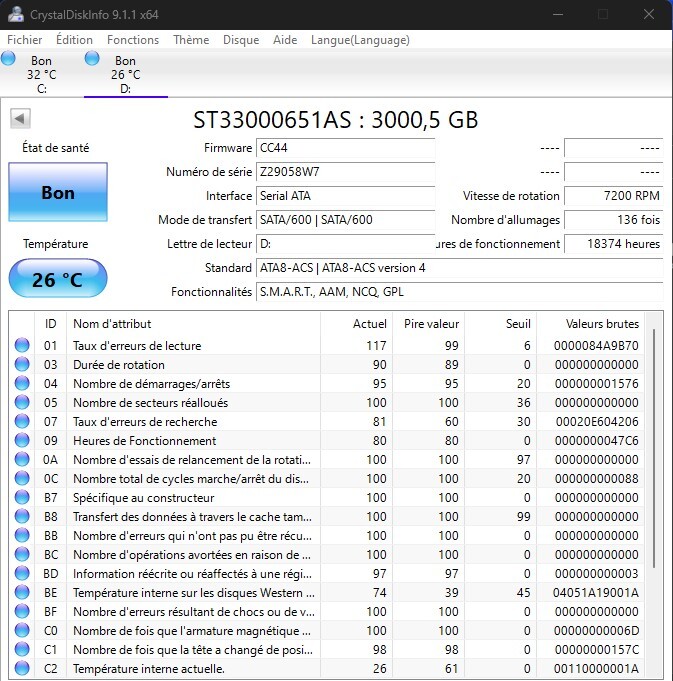
Task: Click the 26 °C temperature button
Action: (57, 279)
